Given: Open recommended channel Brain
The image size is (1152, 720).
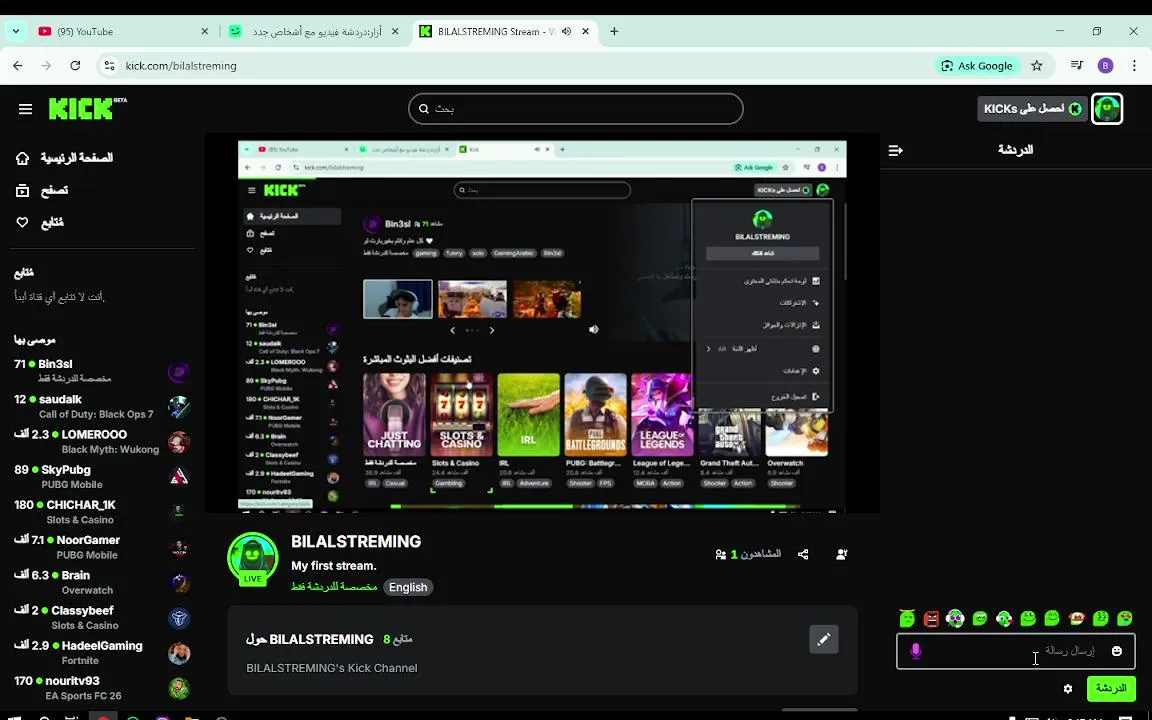Looking at the screenshot, I should point(102,583).
